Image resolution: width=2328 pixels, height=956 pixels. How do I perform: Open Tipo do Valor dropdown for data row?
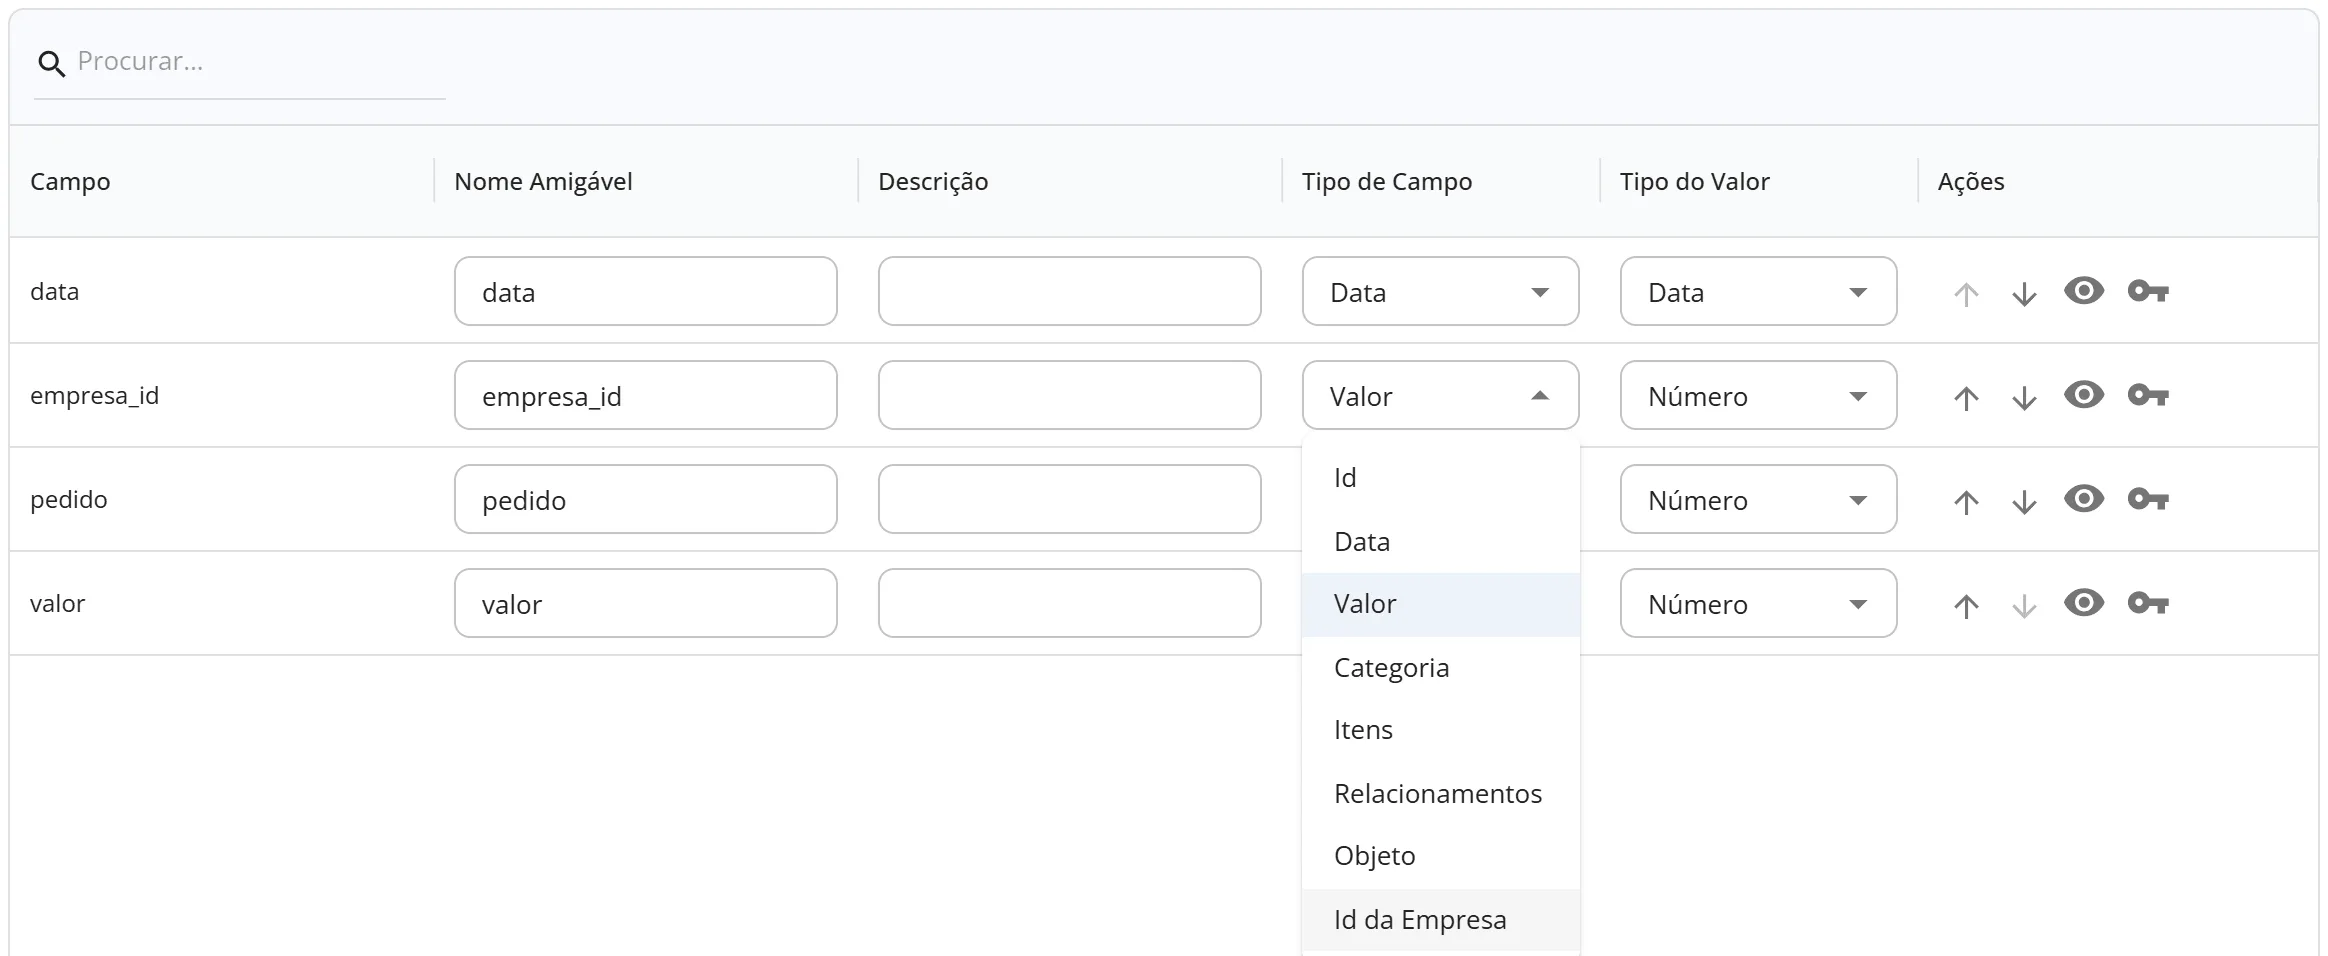tap(1758, 291)
